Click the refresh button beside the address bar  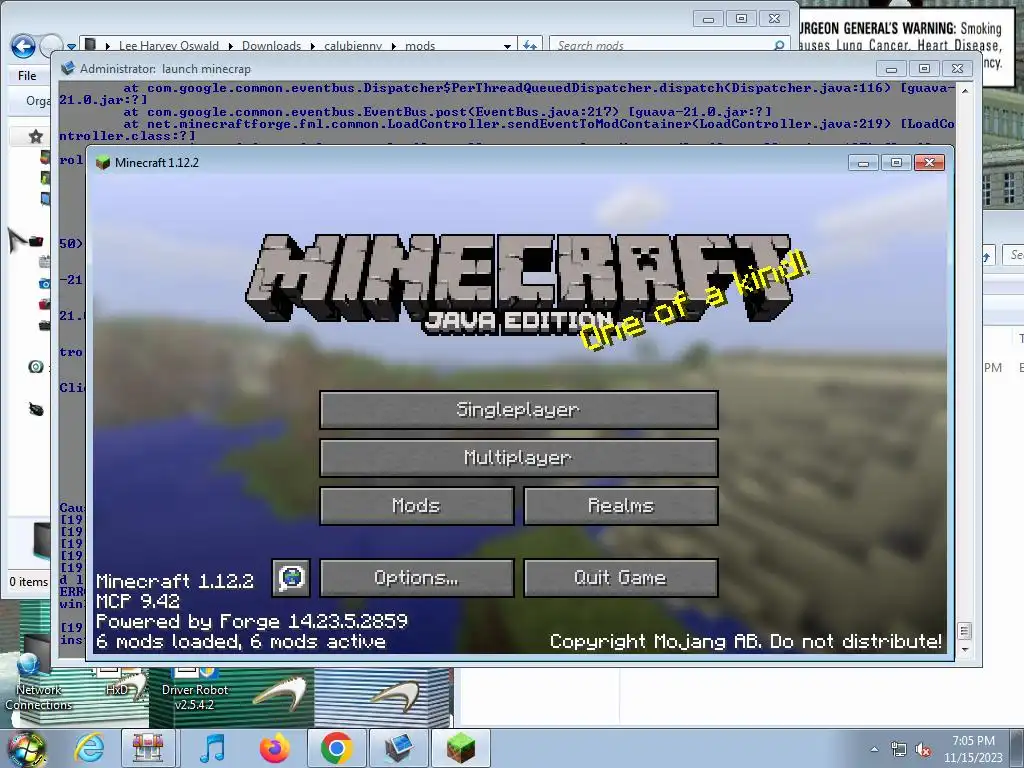[529, 45]
